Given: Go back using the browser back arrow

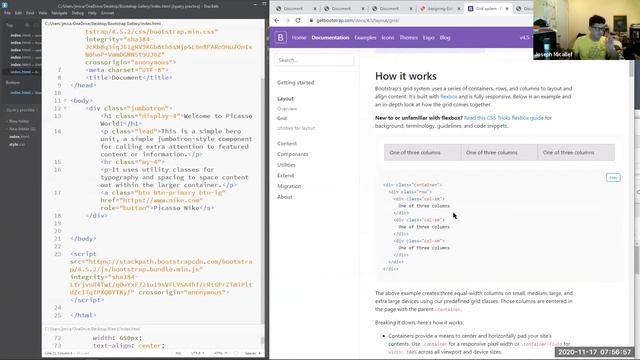Looking at the screenshot, I should tap(277, 20).
